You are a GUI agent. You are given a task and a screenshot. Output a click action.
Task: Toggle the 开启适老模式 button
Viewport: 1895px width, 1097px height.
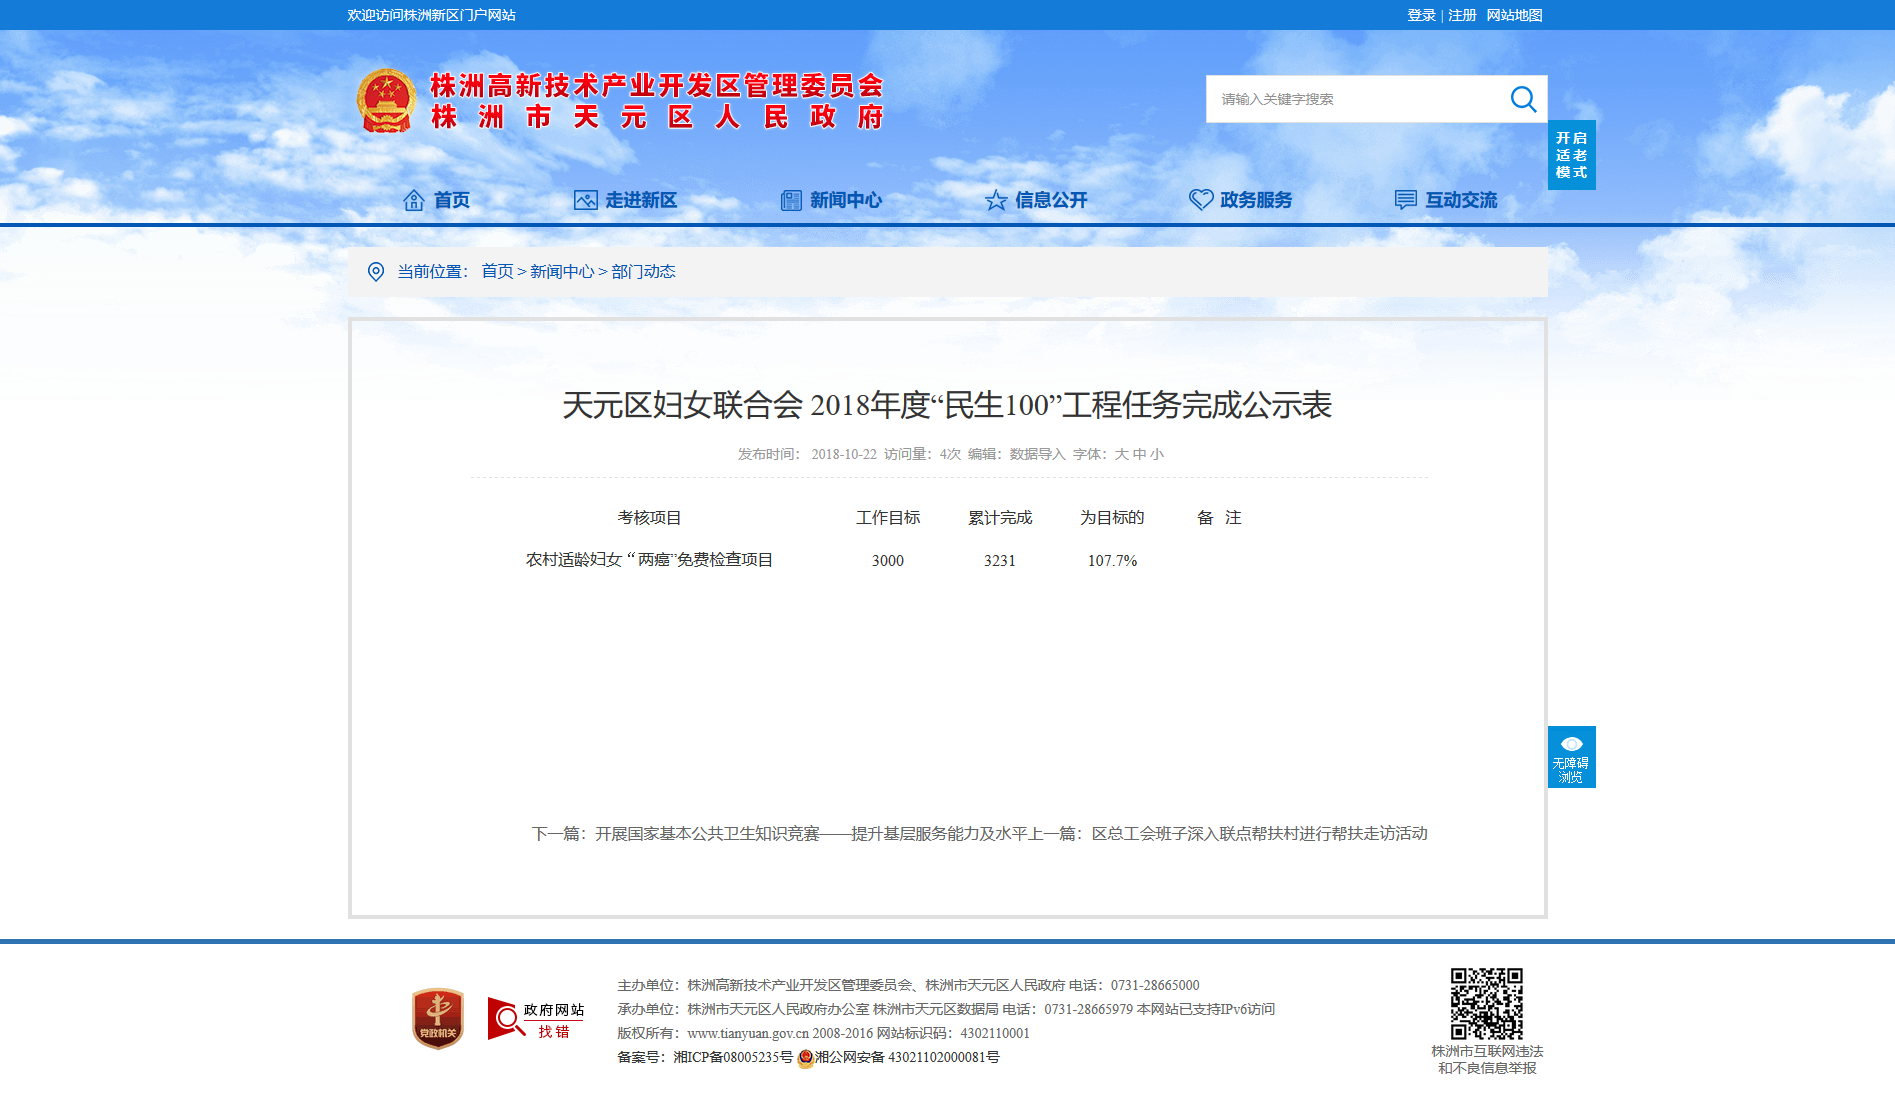pyautogui.click(x=1572, y=155)
